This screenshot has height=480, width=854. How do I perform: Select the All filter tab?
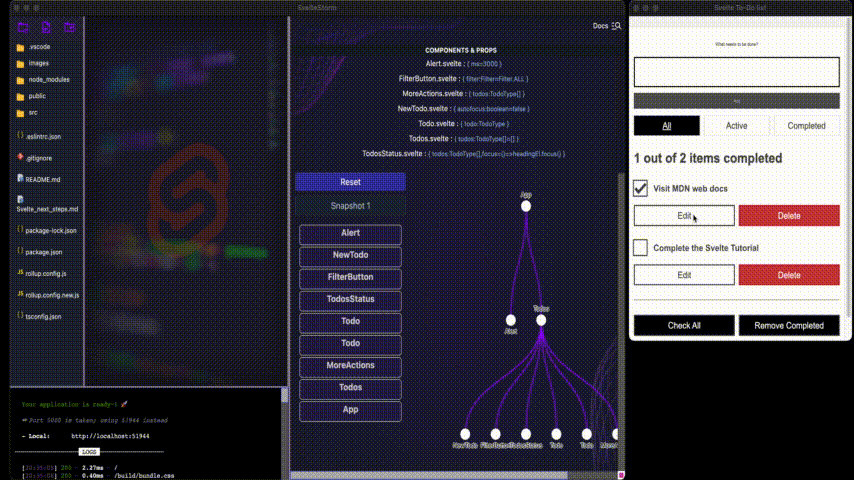667,126
